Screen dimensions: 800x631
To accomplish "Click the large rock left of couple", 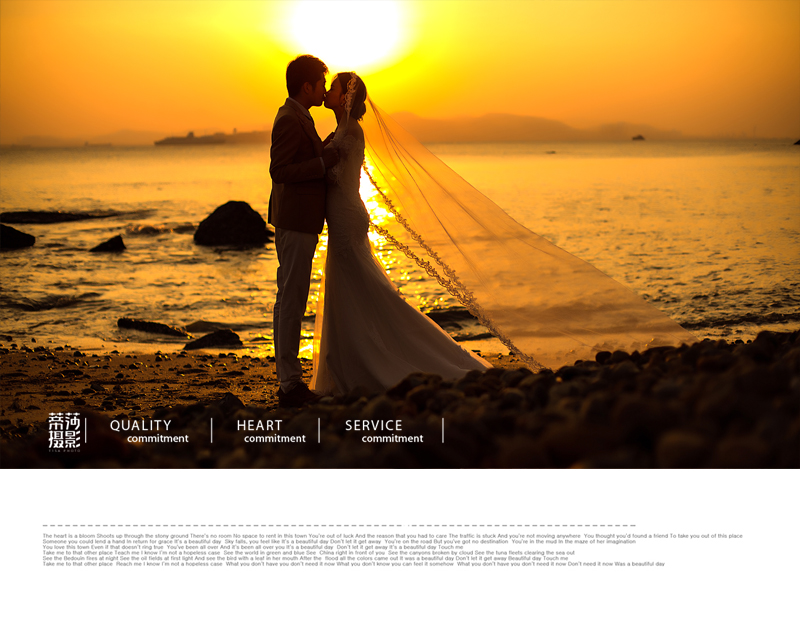I will point(232,225).
